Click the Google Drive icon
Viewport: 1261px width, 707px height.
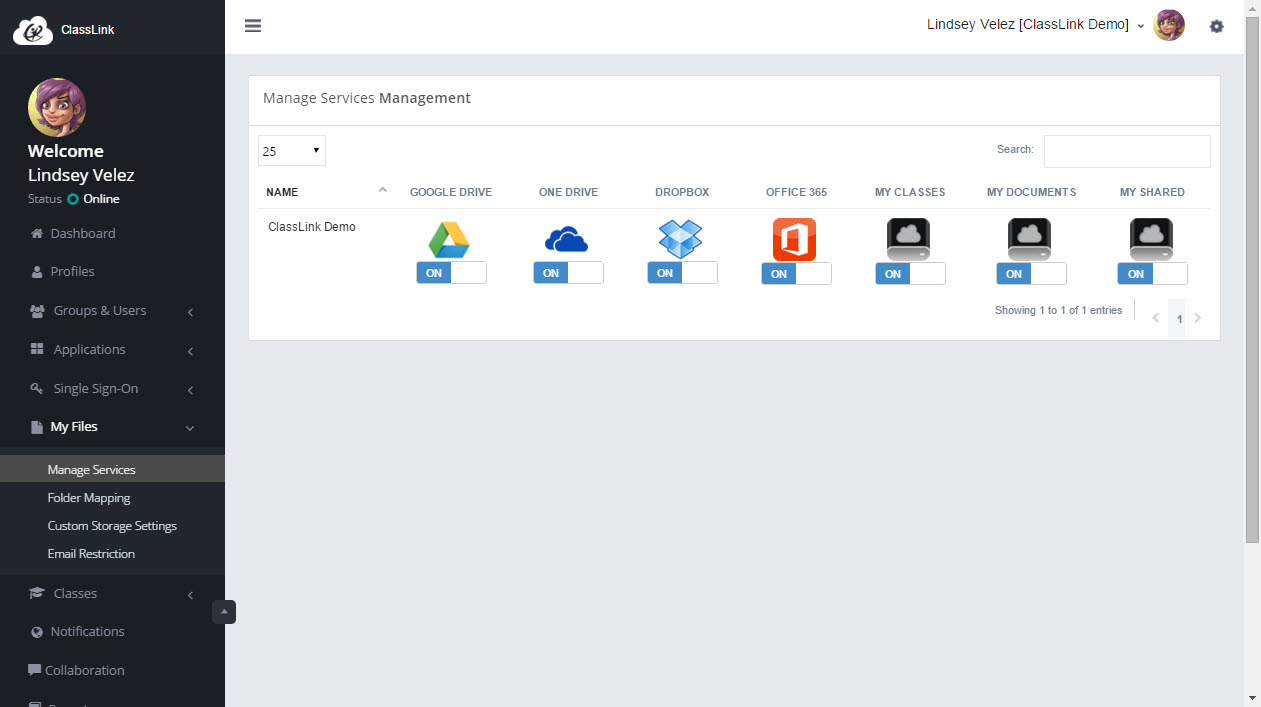pos(449,240)
